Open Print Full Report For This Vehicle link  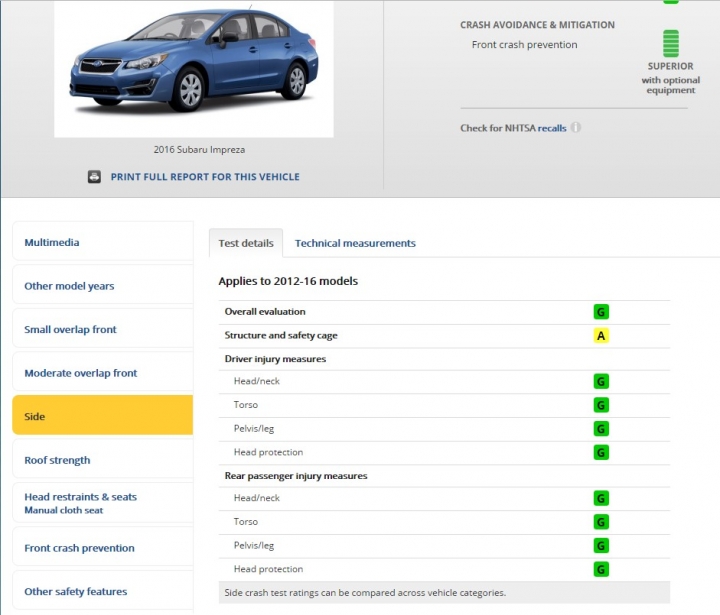pos(205,177)
